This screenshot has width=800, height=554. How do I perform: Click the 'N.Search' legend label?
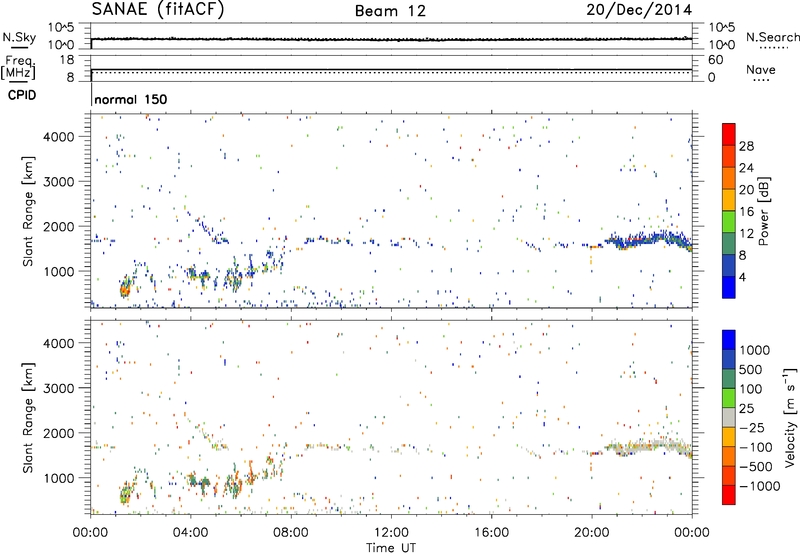772,37
